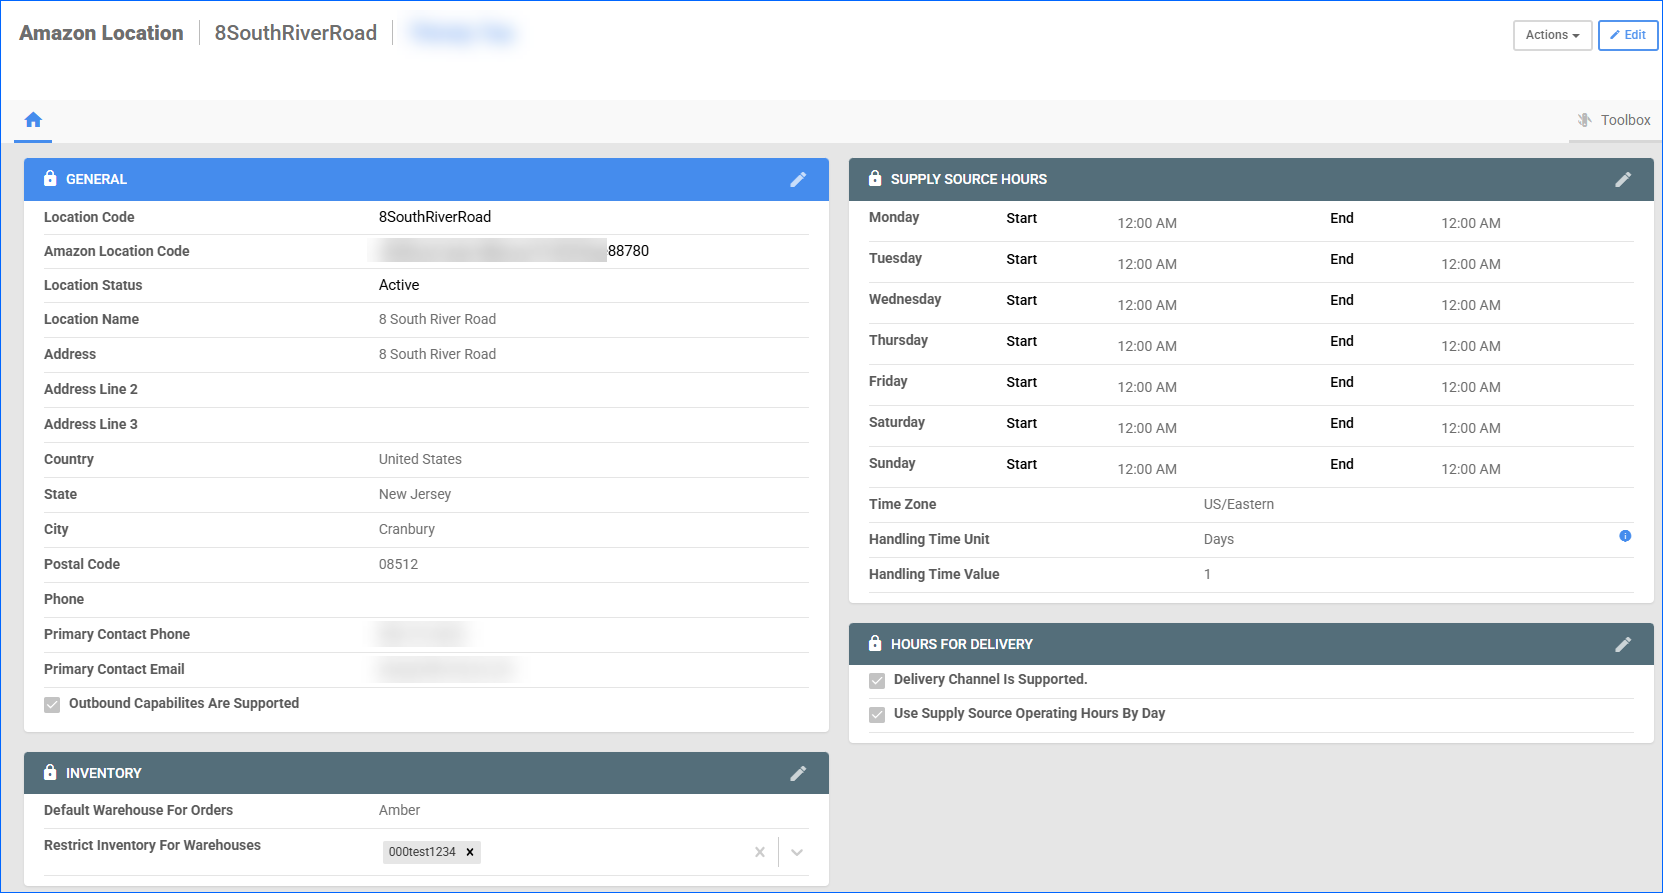Click the postal code 08512
1663x893 pixels.
(398, 564)
